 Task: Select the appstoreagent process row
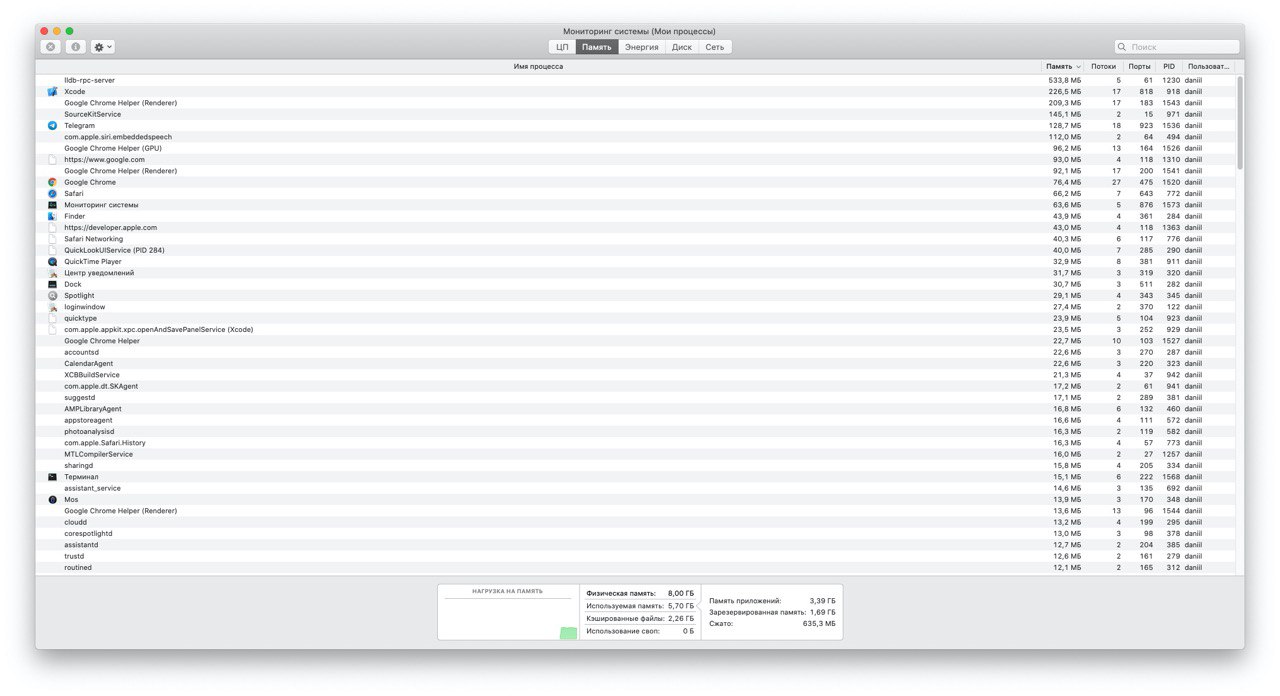(636, 420)
